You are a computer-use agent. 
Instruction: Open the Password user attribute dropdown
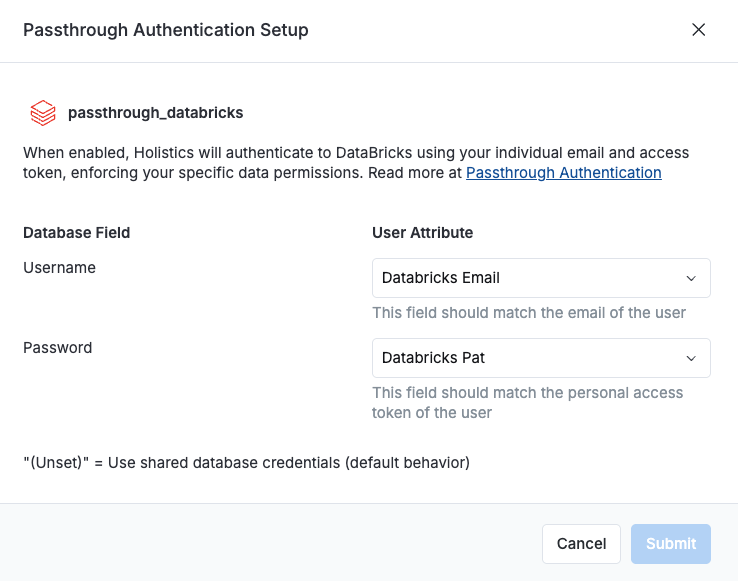click(540, 358)
